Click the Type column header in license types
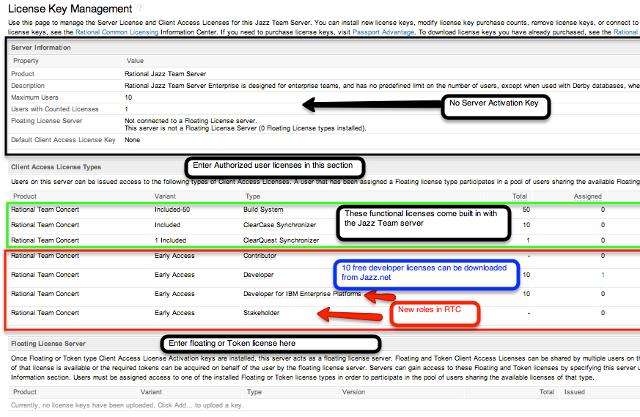 pyautogui.click(x=253, y=196)
